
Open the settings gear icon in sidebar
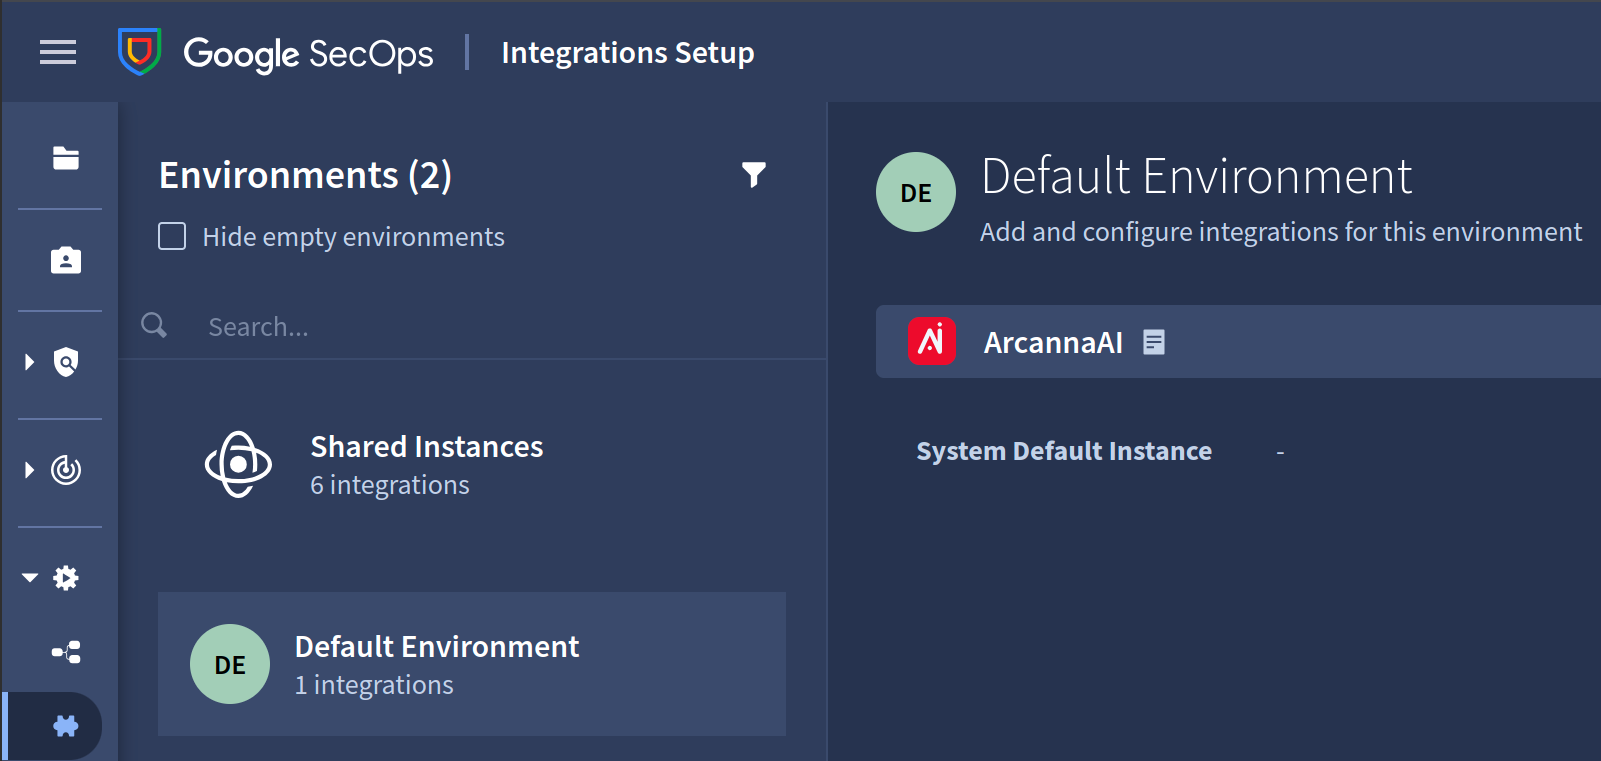pyautogui.click(x=66, y=578)
